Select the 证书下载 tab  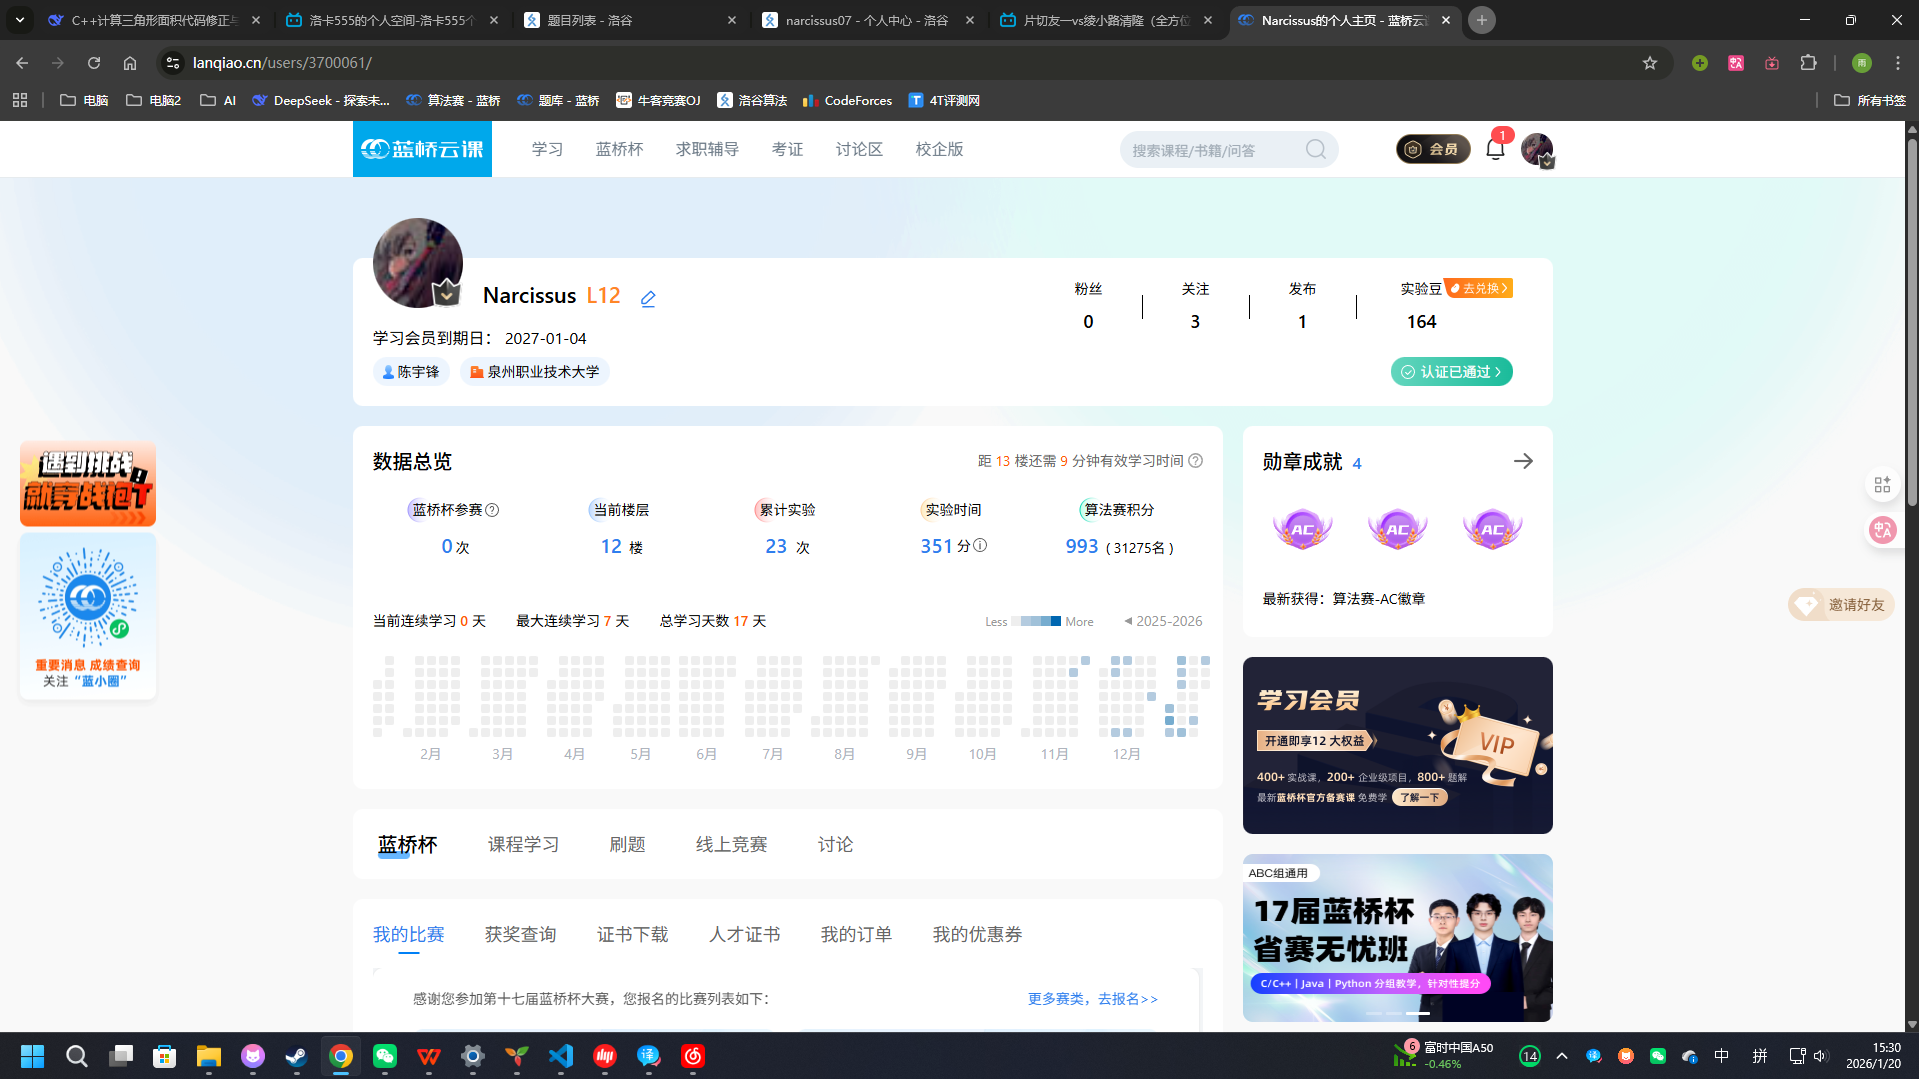coord(632,934)
